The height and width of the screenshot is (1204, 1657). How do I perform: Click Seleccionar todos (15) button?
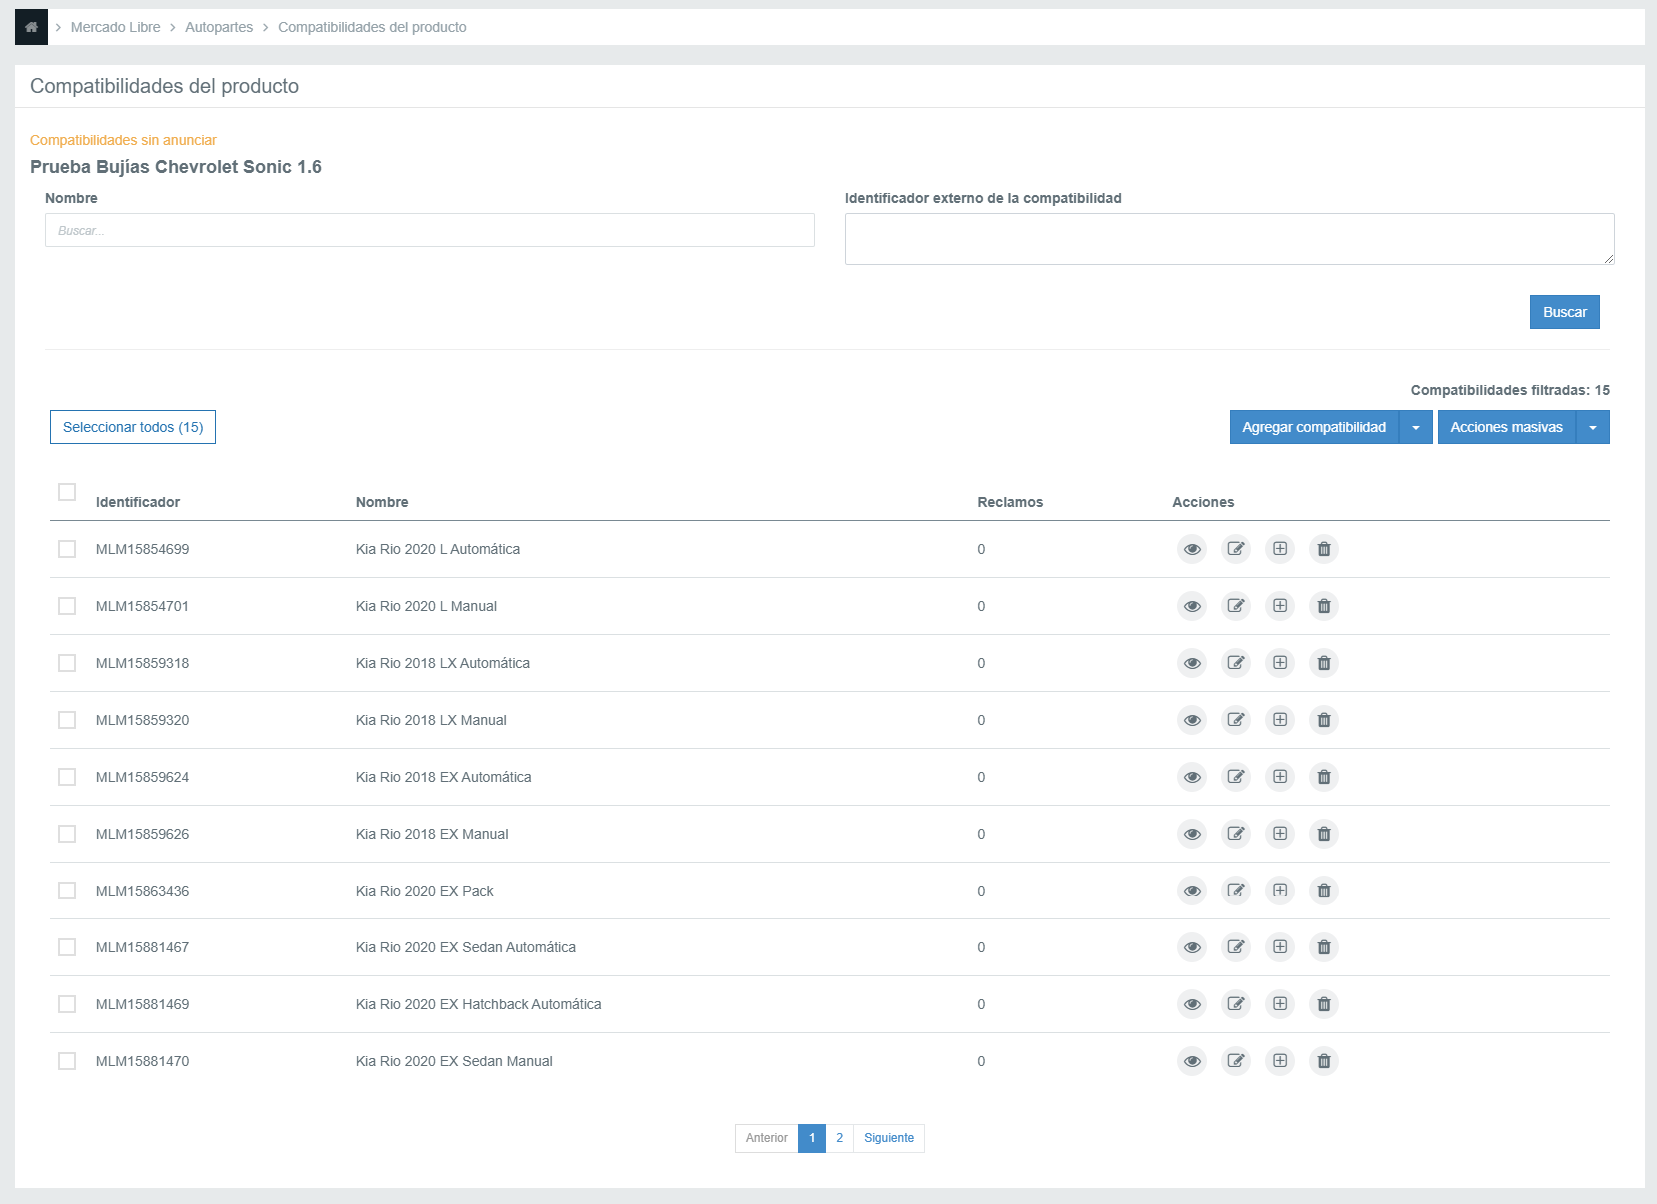click(x=133, y=427)
